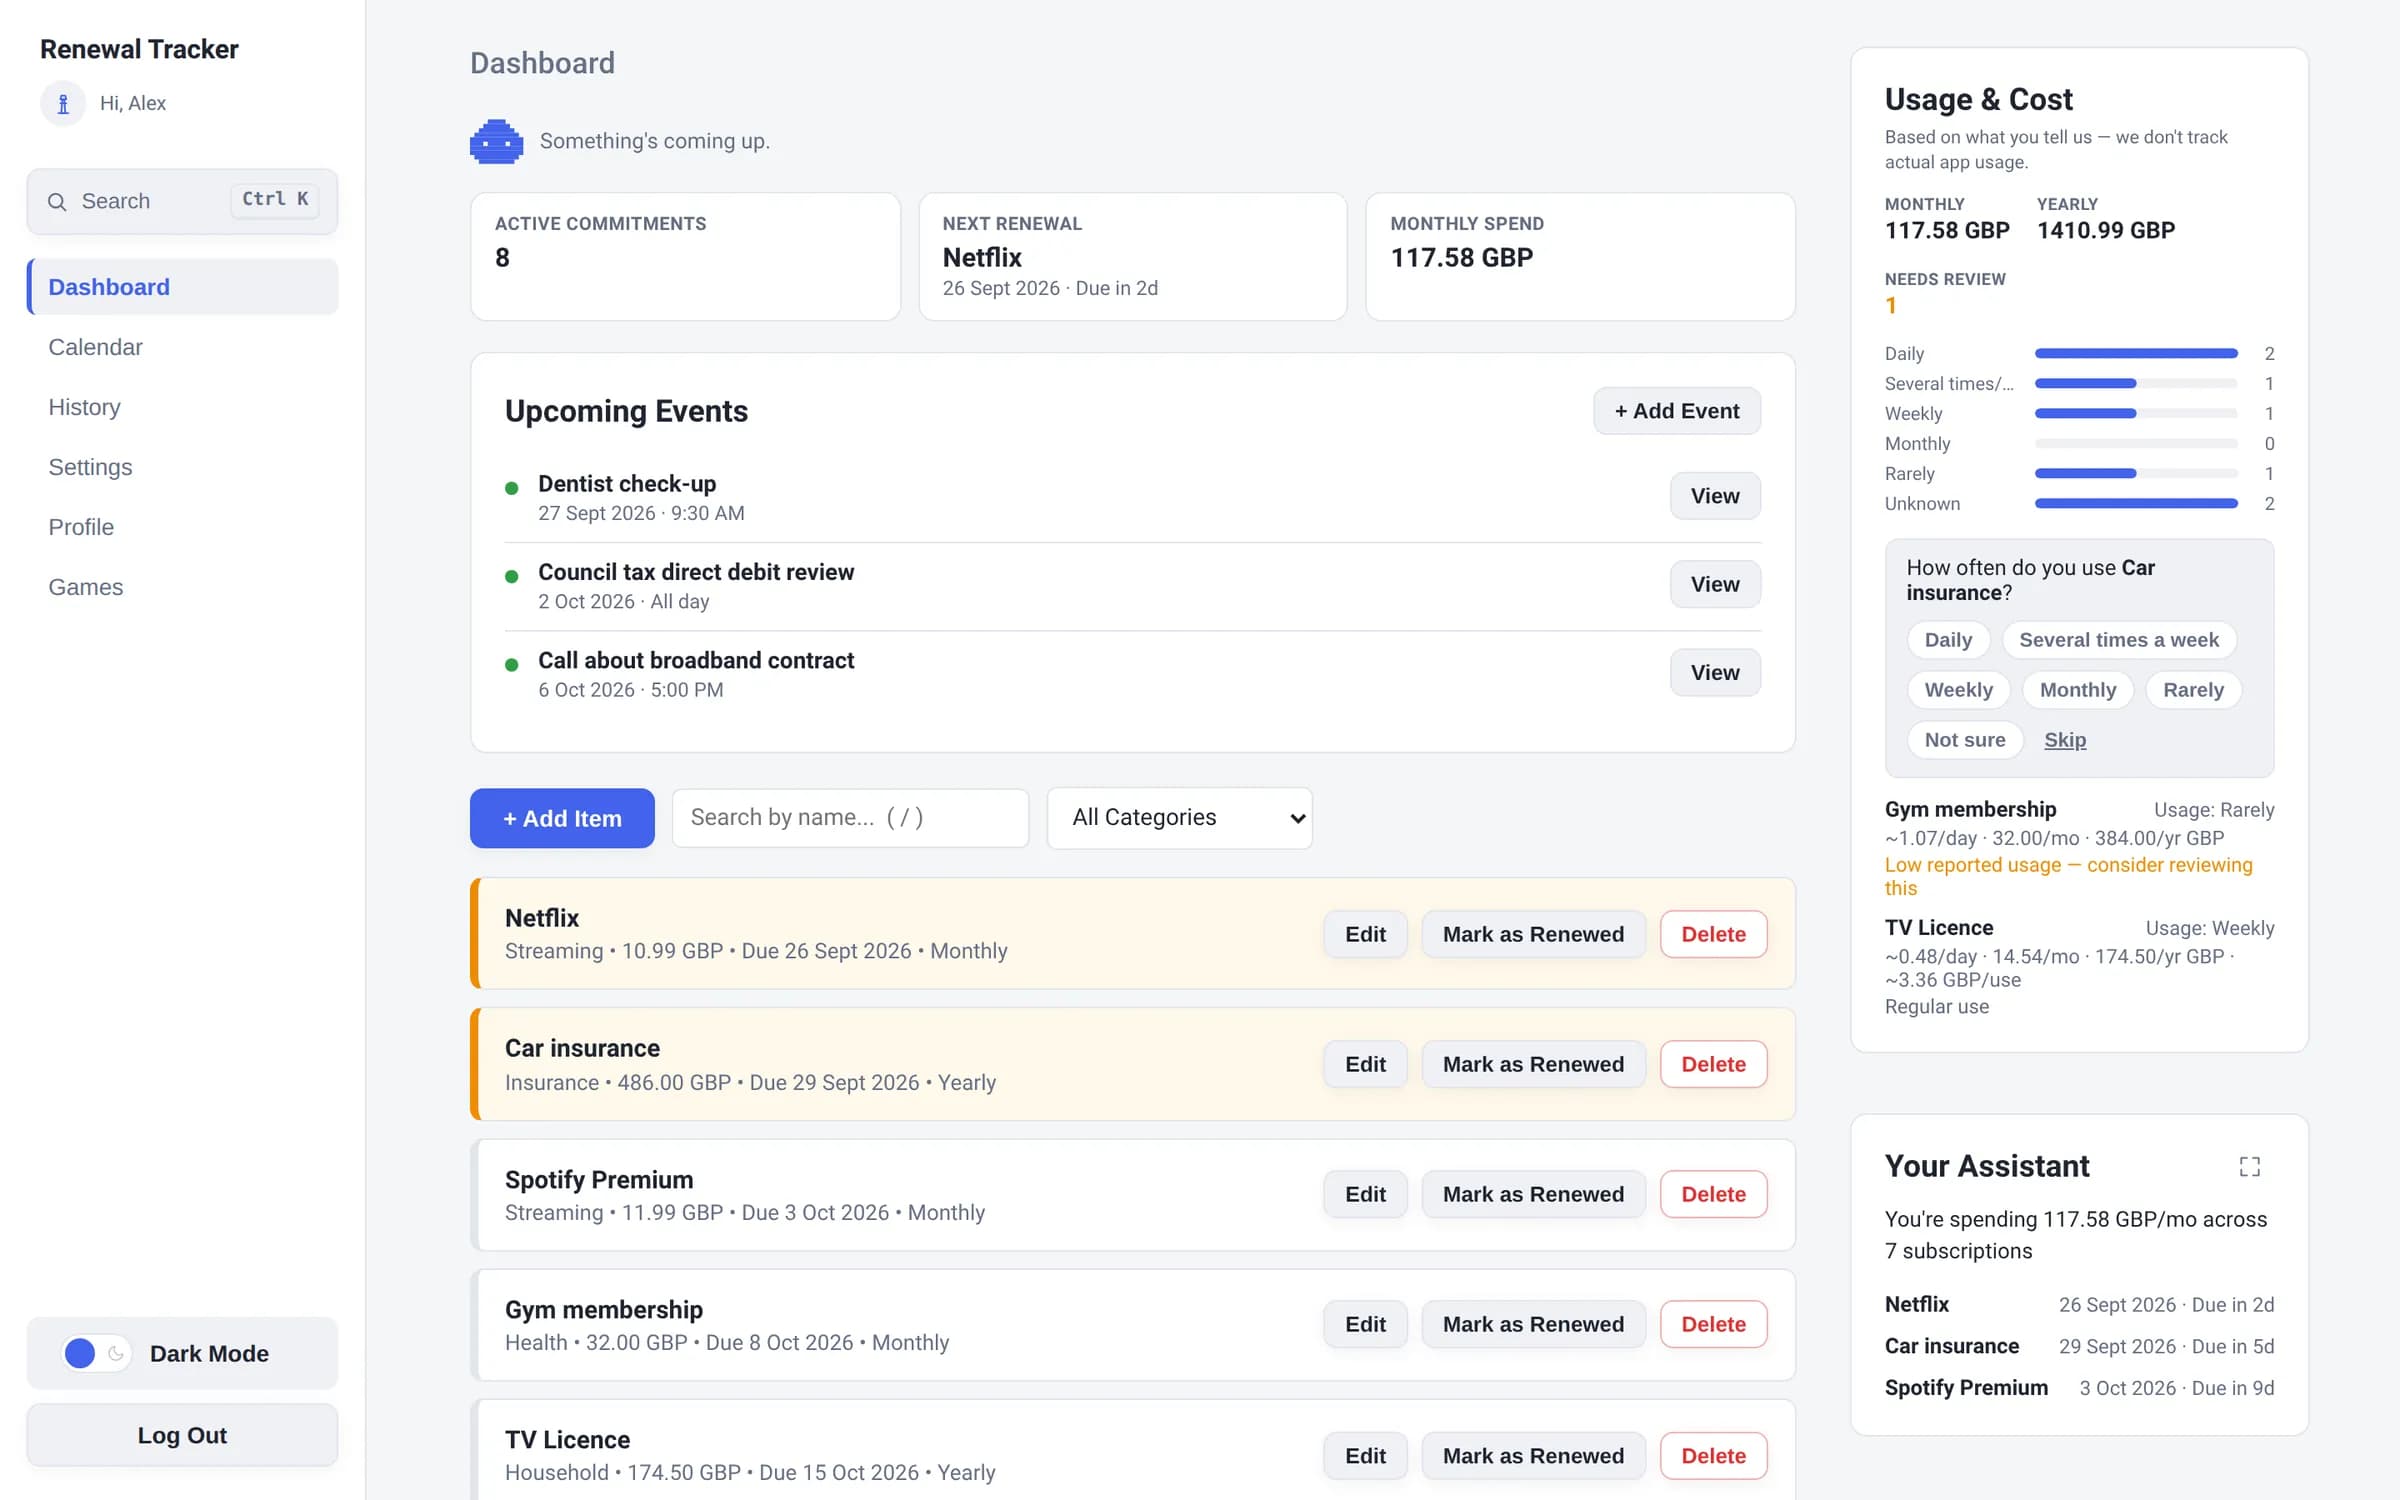Expand the Your Assistant panel icon
The width and height of the screenshot is (2400, 1500).
[x=2249, y=1166]
